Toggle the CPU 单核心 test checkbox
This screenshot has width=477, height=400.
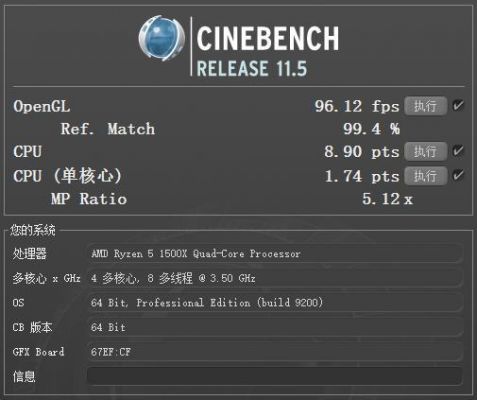click(458, 175)
